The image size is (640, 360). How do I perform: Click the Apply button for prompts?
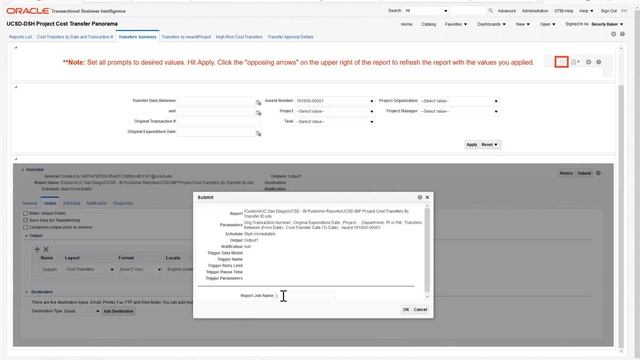[471, 144]
